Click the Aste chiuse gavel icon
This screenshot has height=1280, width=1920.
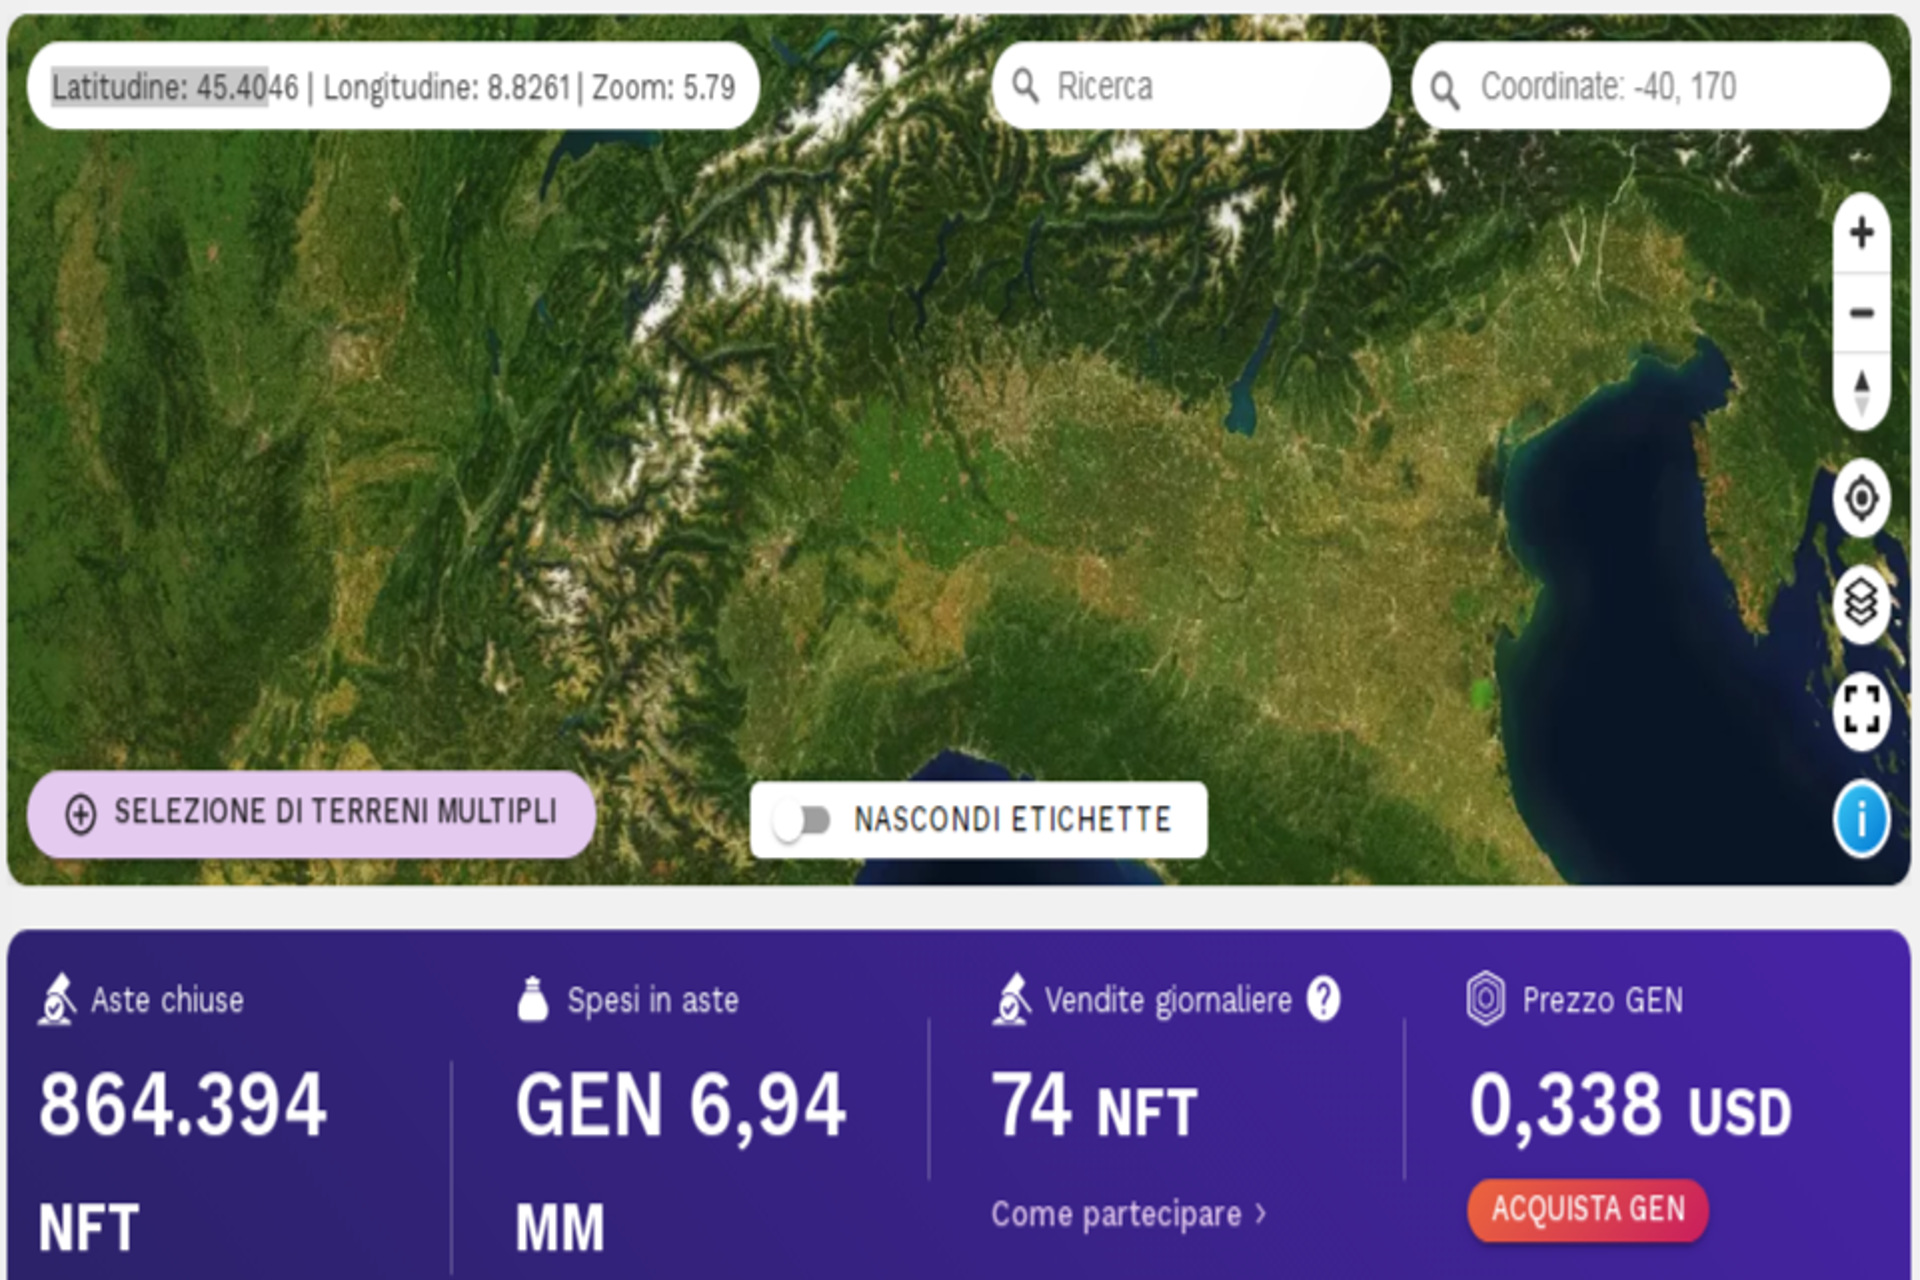(57, 999)
